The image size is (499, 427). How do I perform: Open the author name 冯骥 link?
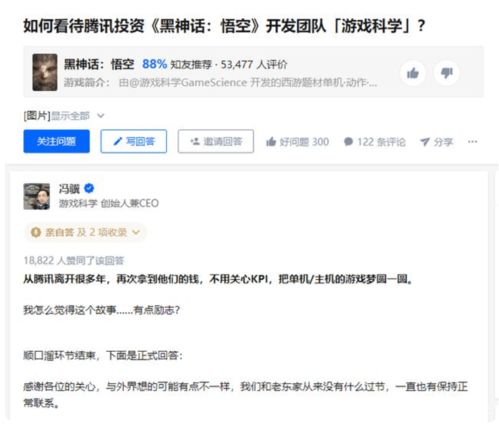click(69, 189)
